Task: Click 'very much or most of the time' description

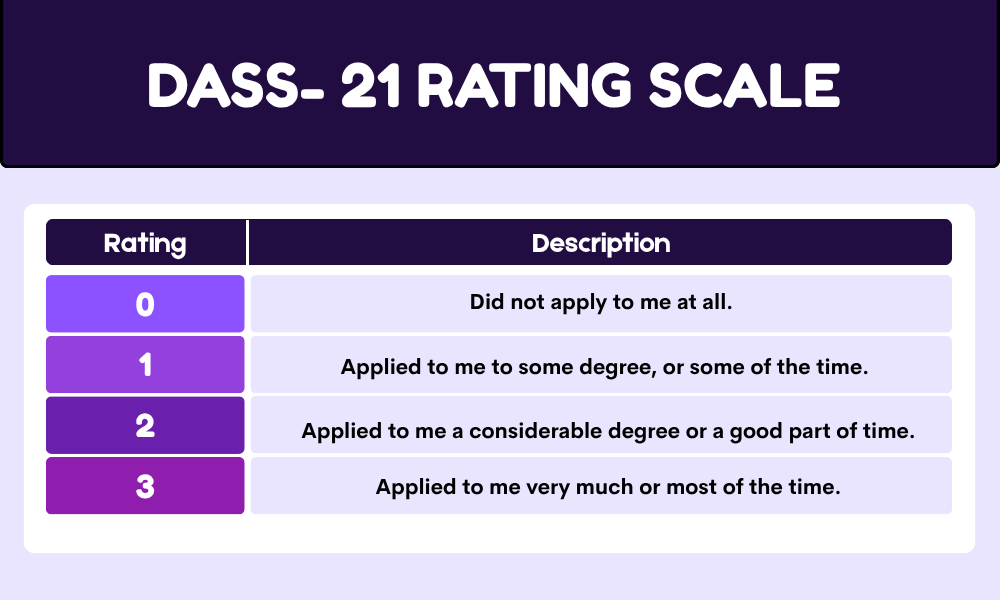Action: 608,487
